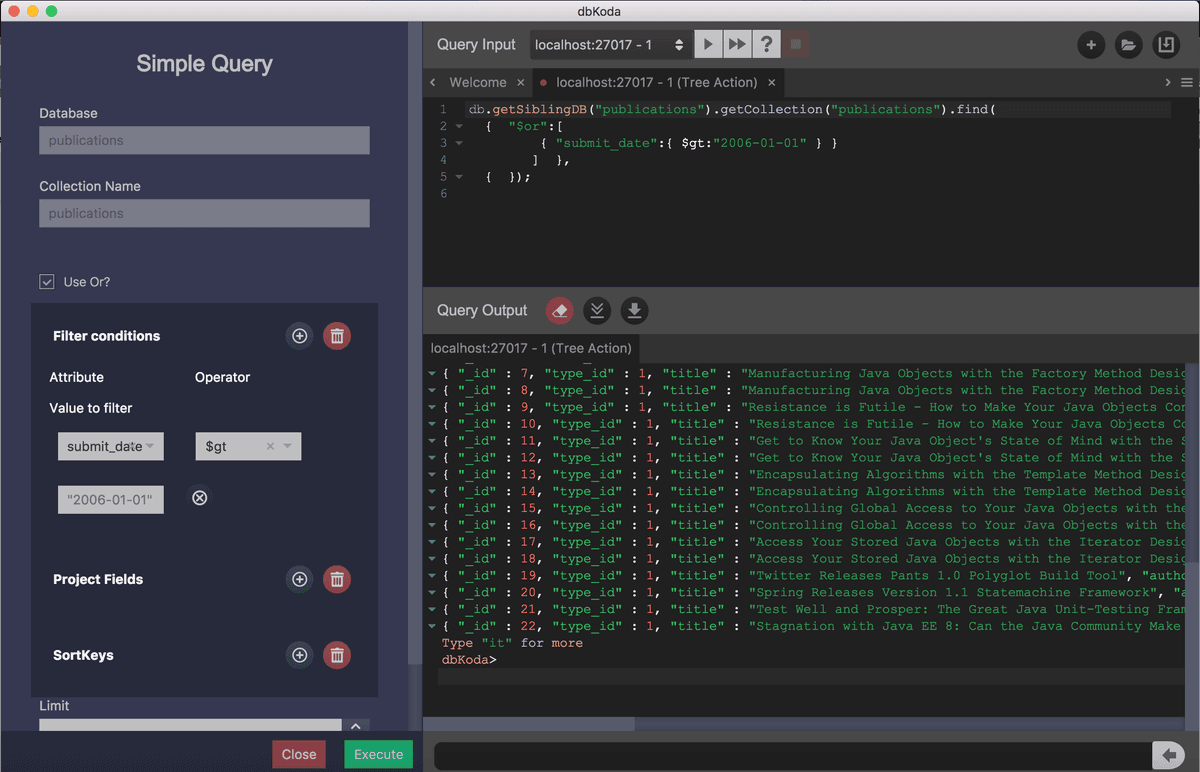Collapse the output row with _id 7

[431, 374]
